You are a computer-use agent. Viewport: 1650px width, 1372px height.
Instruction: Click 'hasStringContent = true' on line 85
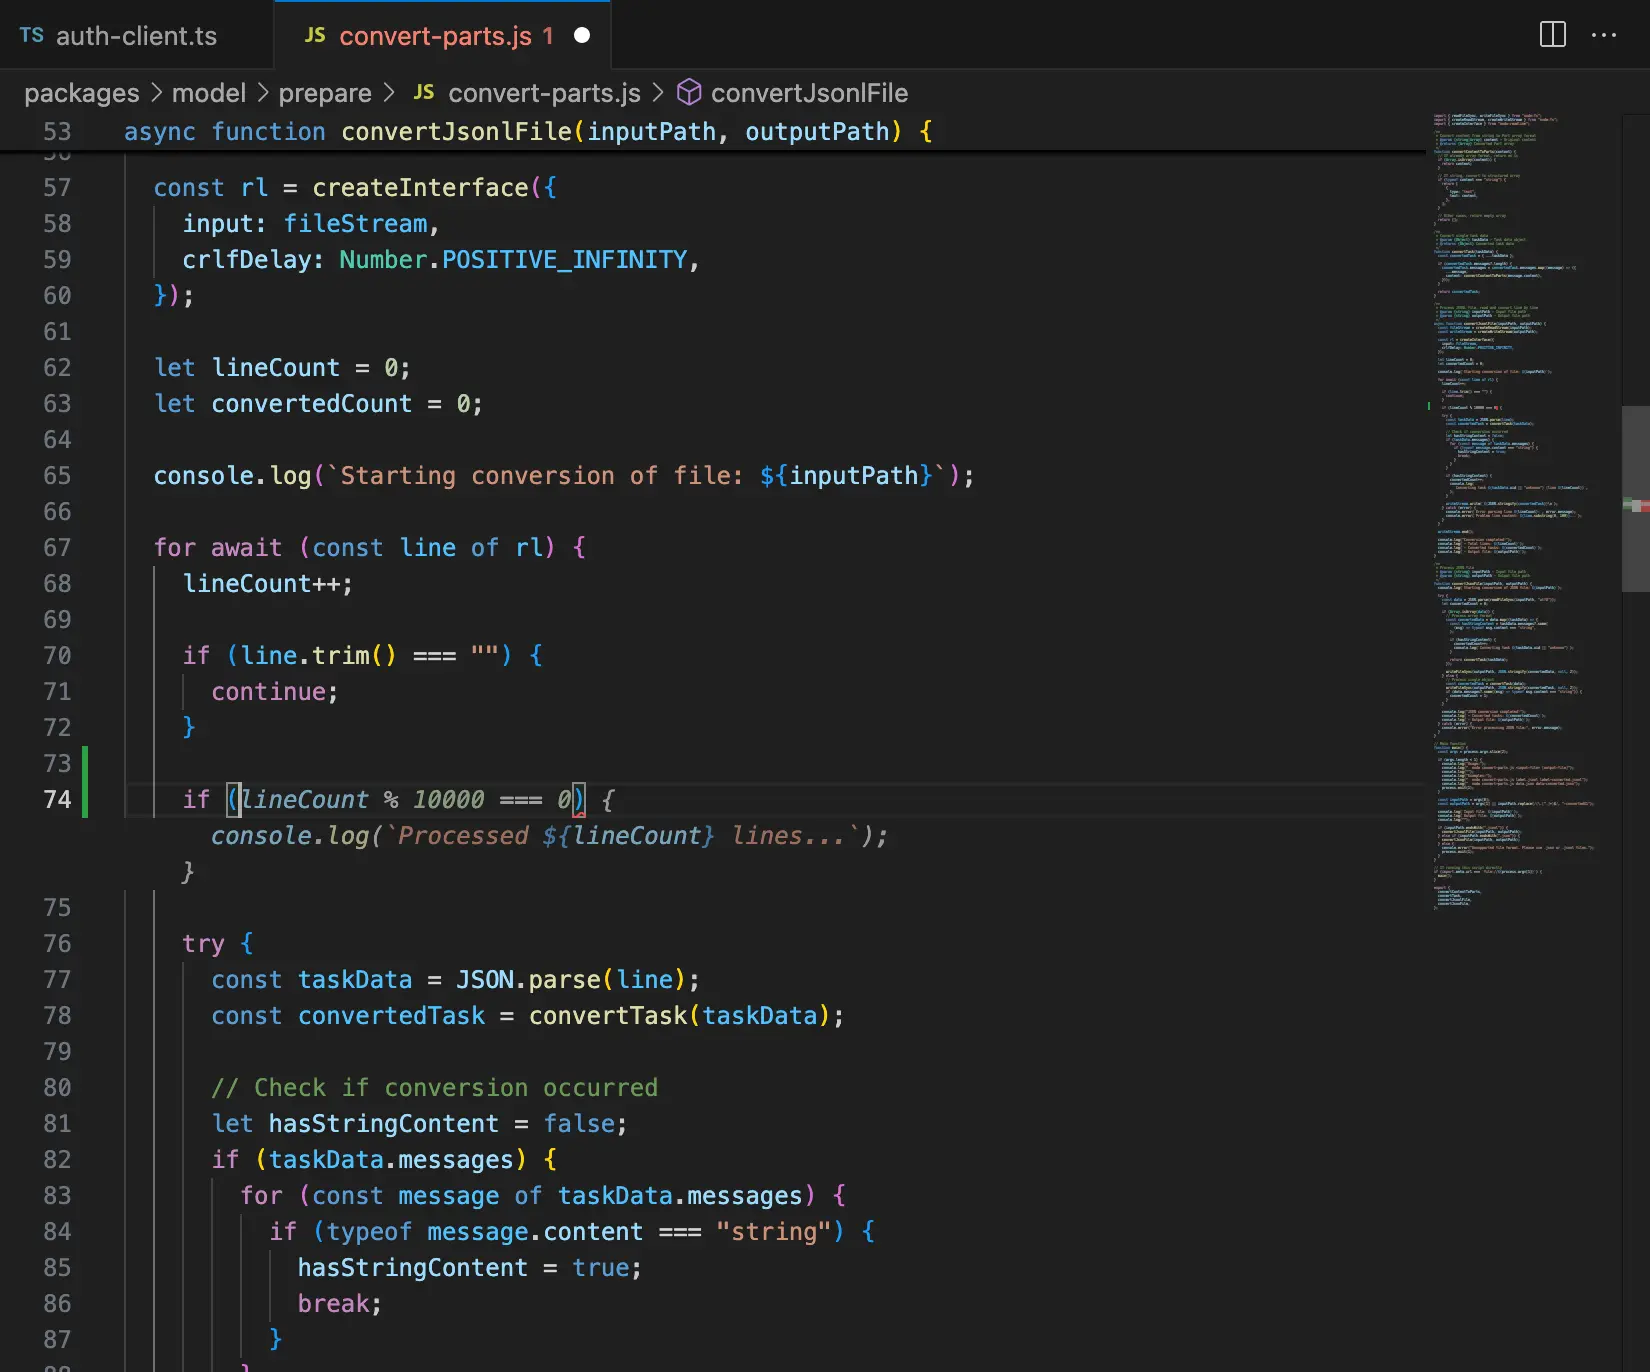[463, 1268]
